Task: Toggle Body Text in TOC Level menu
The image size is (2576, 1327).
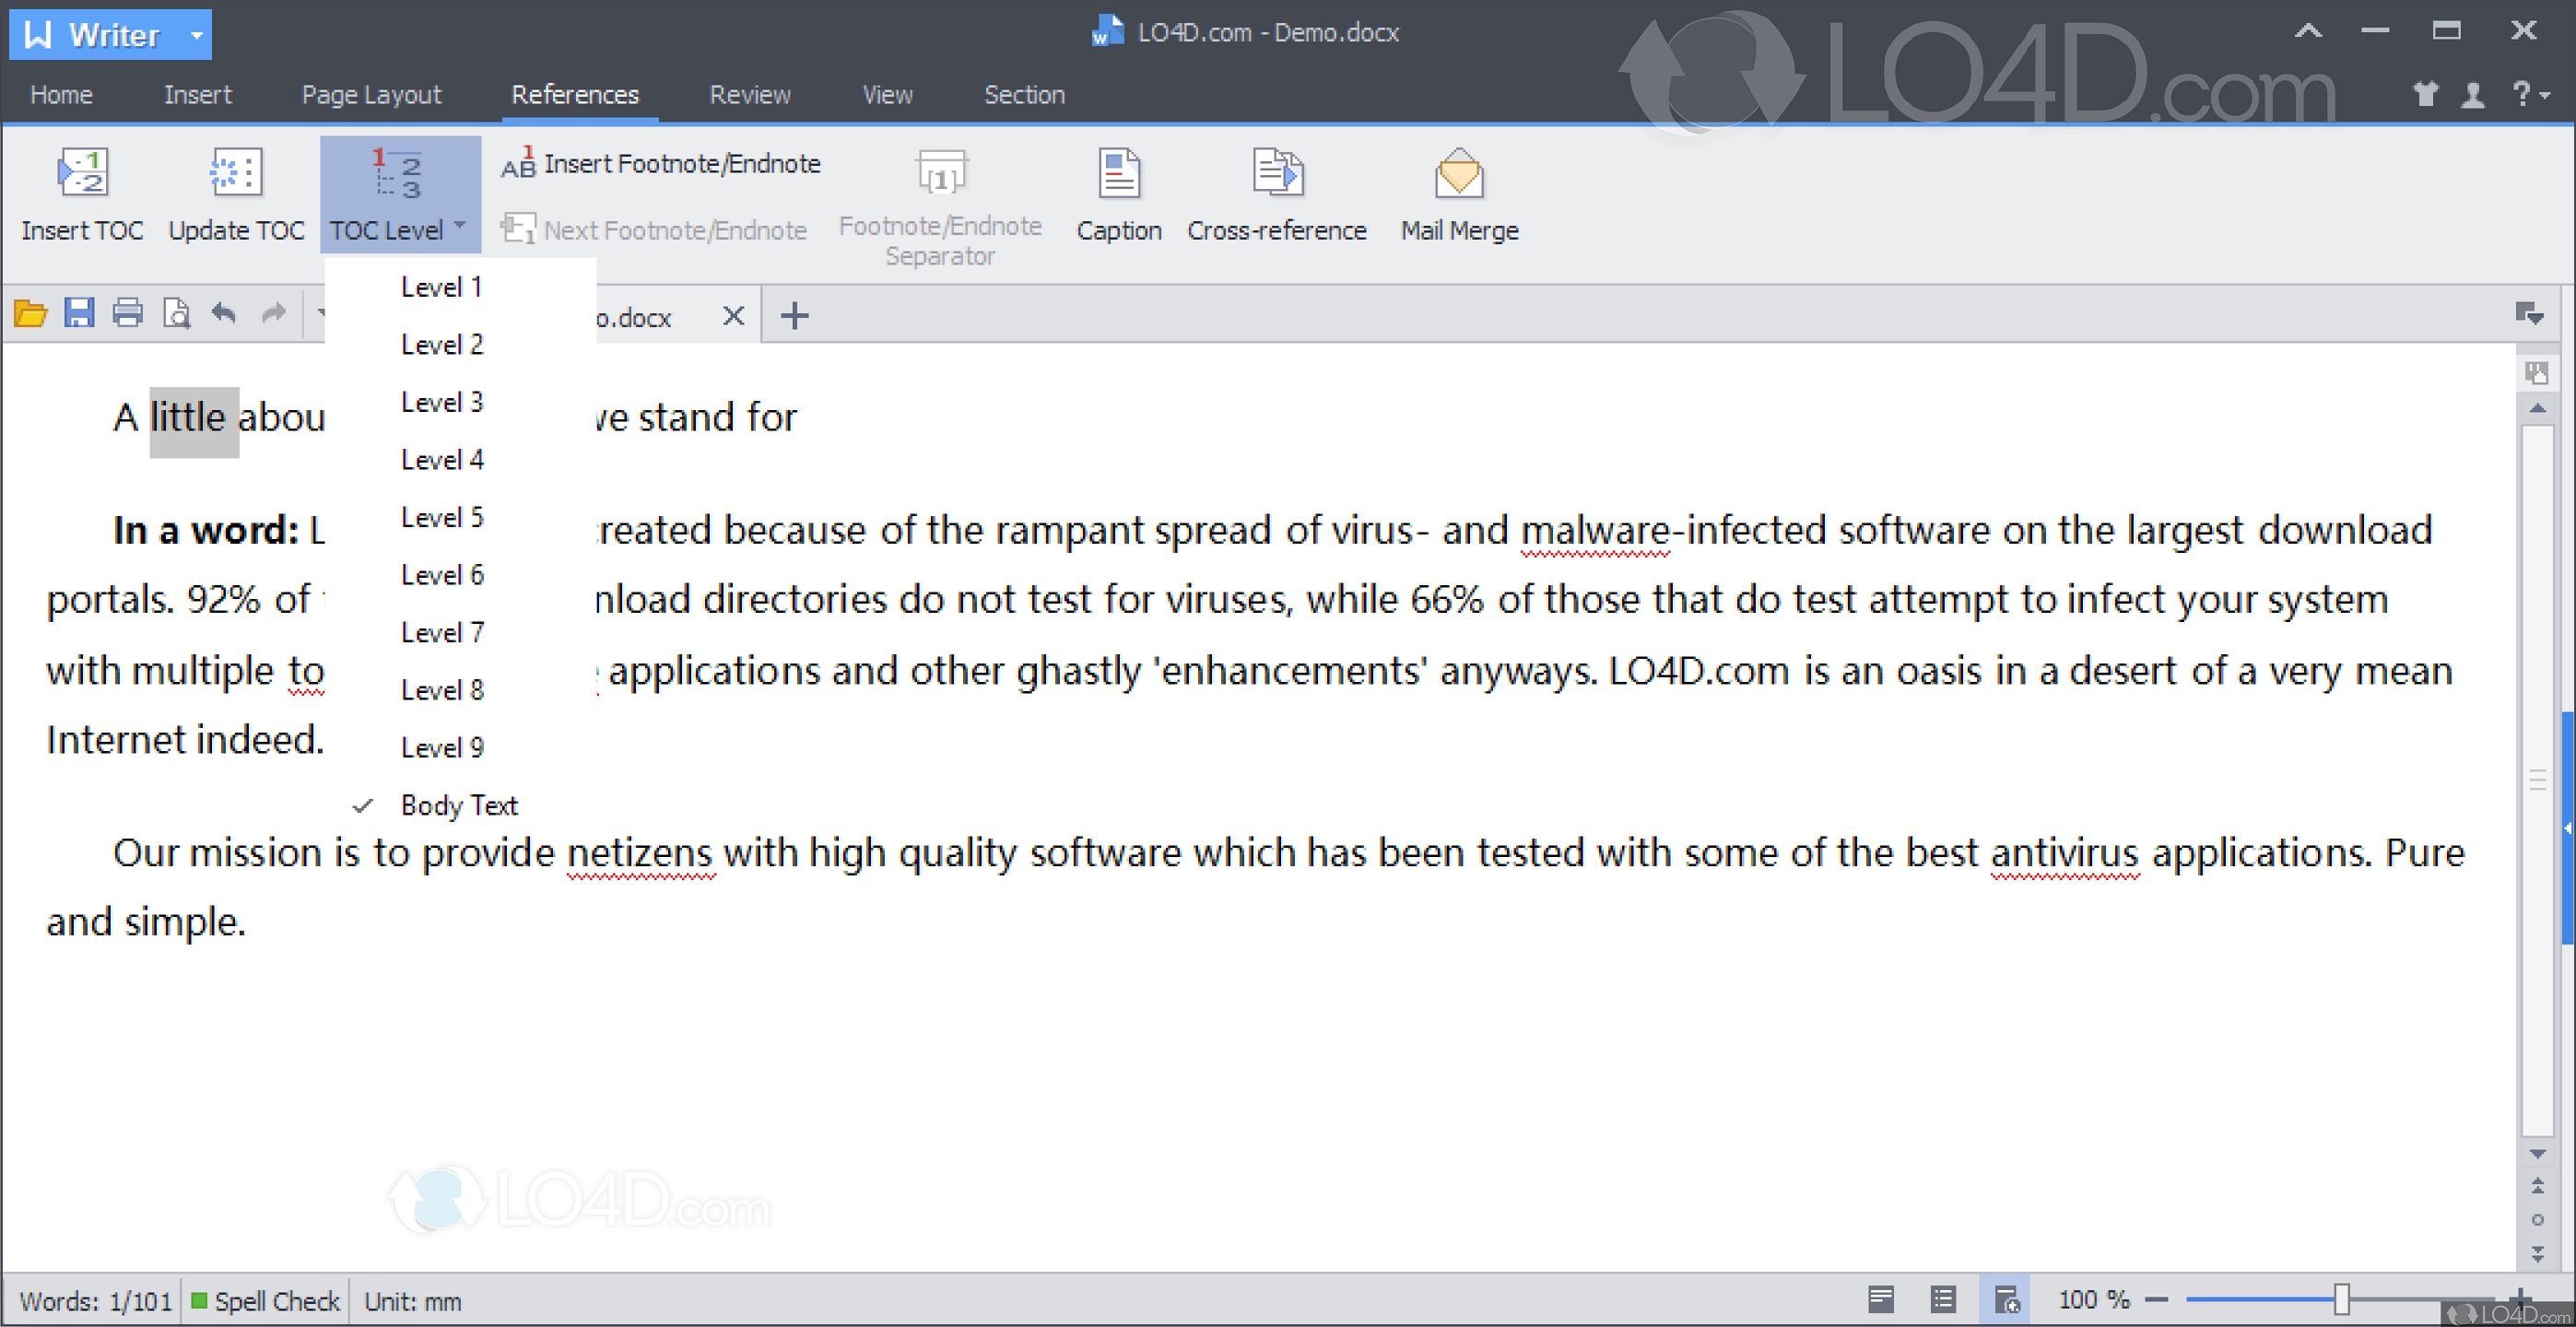Action: [x=459, y=805]
